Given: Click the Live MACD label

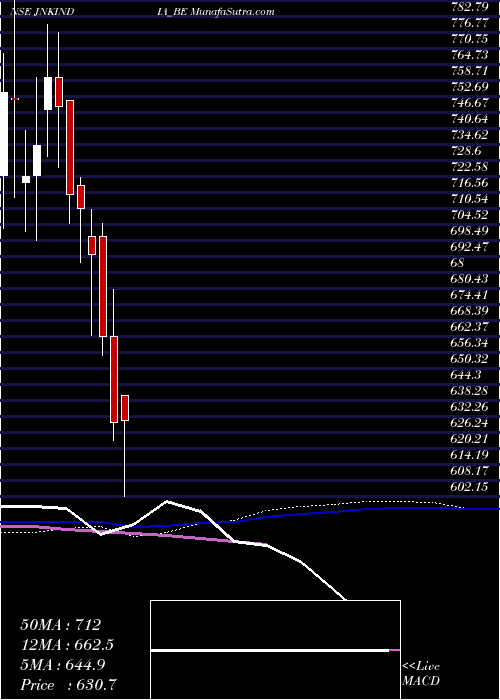Looking at the screenshot, I should pyautogui.click(x=421, y=674).
